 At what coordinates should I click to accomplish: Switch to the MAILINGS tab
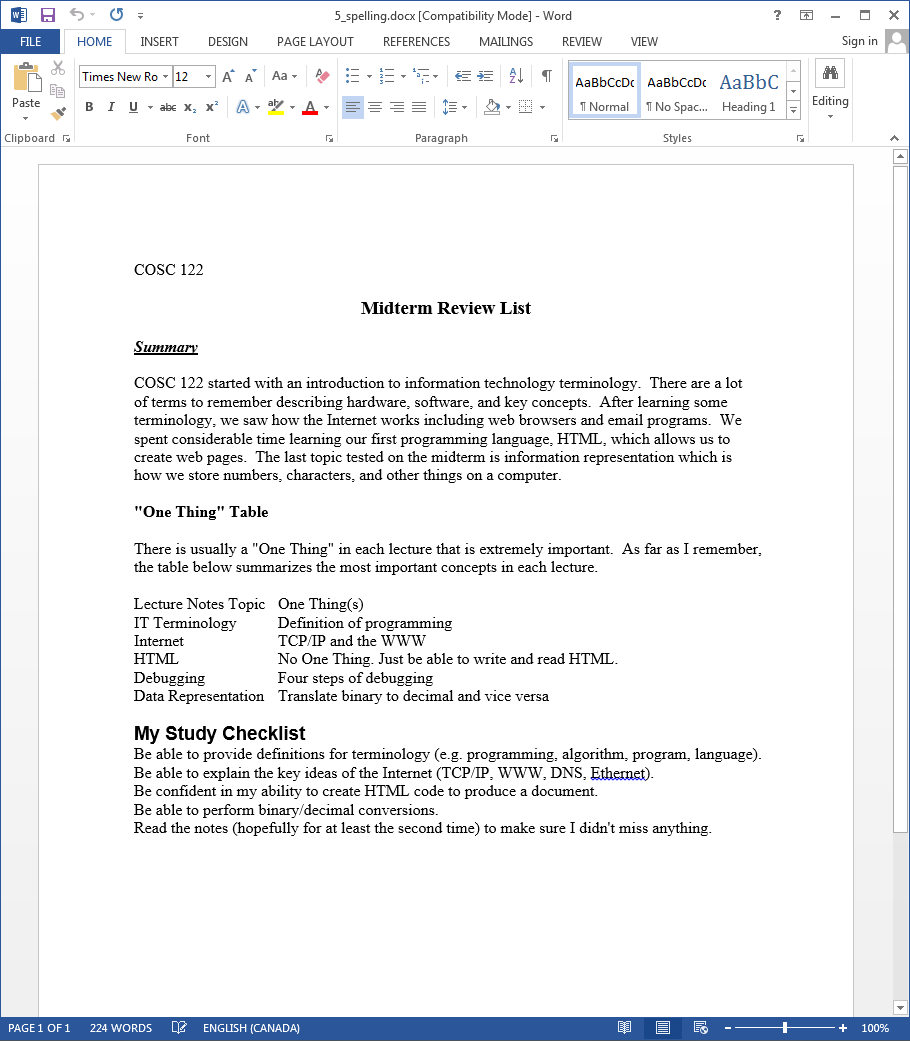pyautogui.click(x=506, y=42)
